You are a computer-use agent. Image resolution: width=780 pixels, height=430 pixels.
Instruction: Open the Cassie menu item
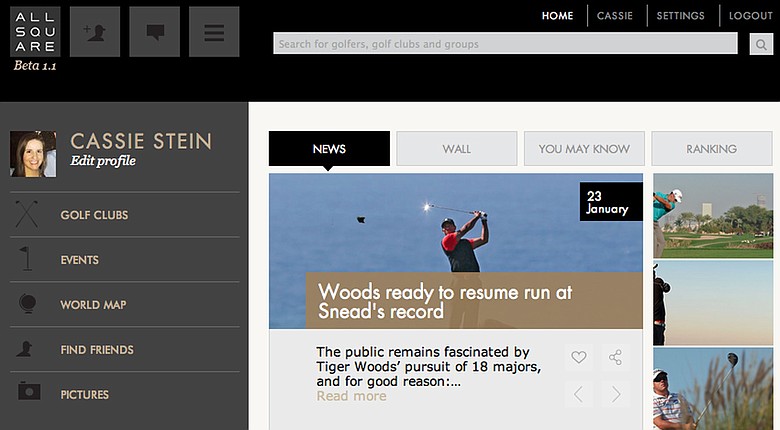[x=615, y=16]
